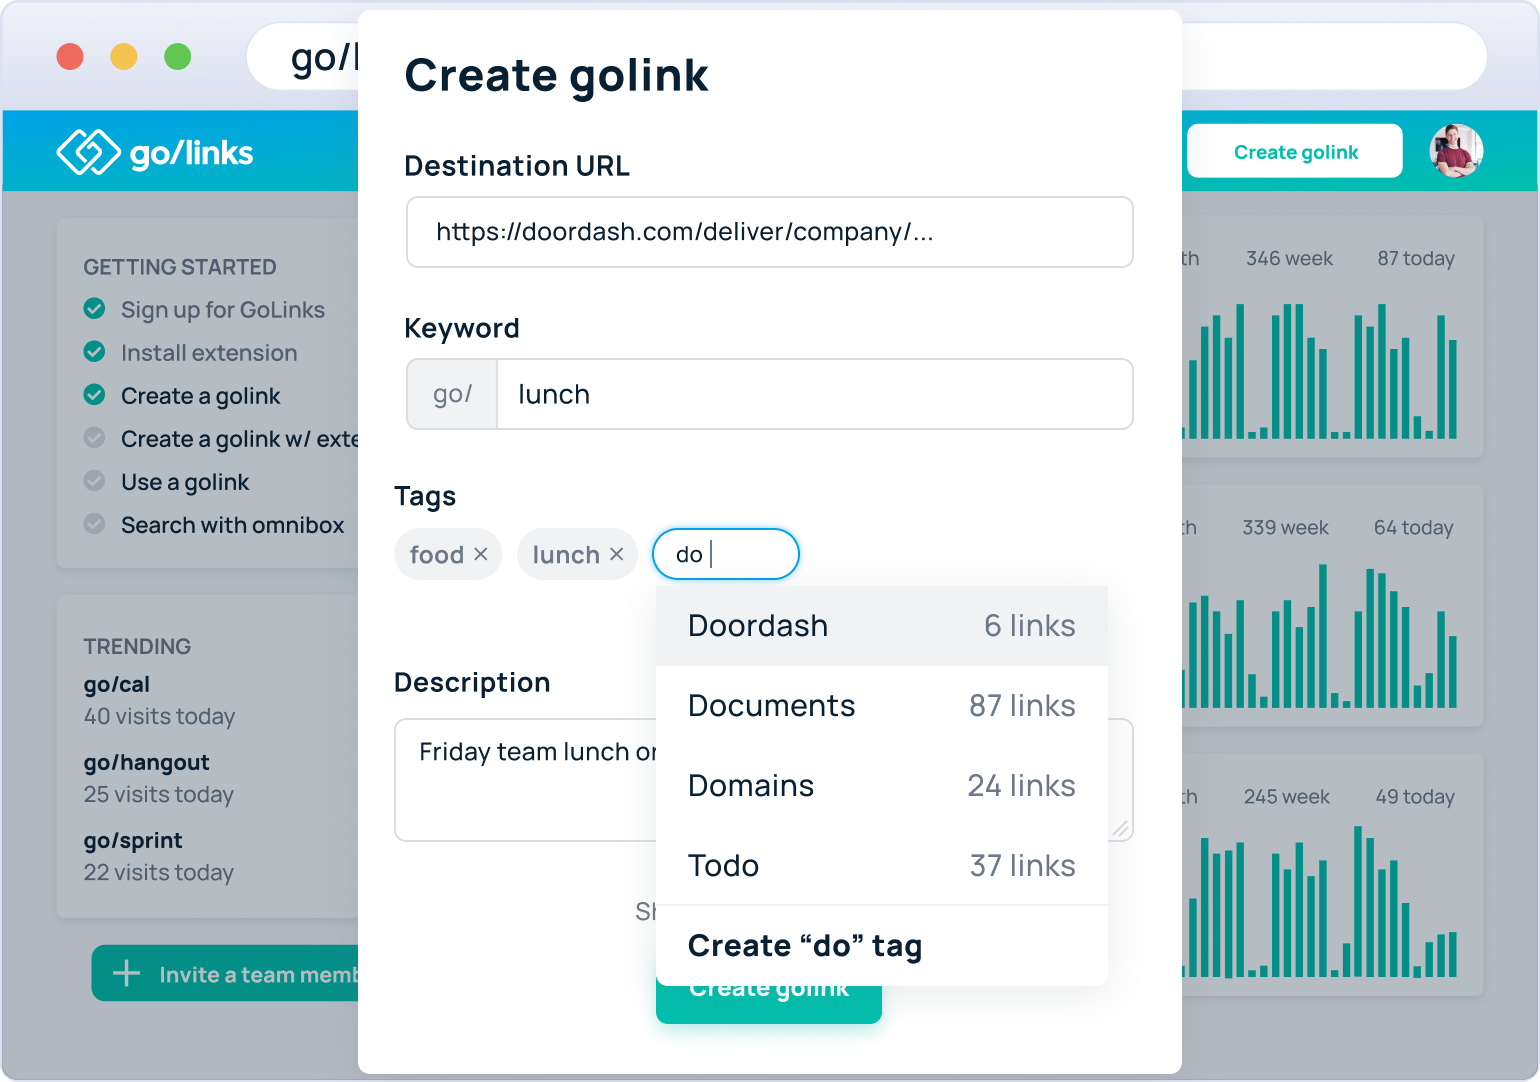Click the GoLinks logo icon
The image size is (1540, 1082).
pyautogui.click(x=88, y=152)
